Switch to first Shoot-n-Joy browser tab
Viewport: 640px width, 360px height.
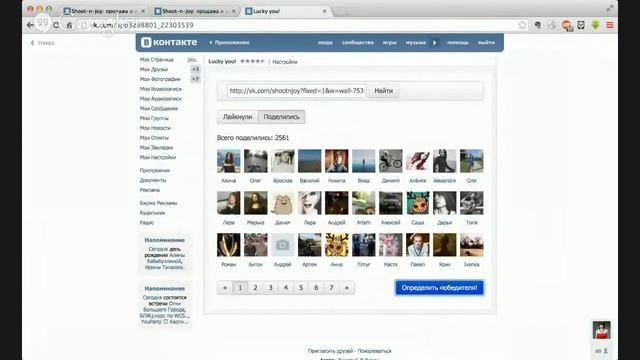(x=104, y=11)
